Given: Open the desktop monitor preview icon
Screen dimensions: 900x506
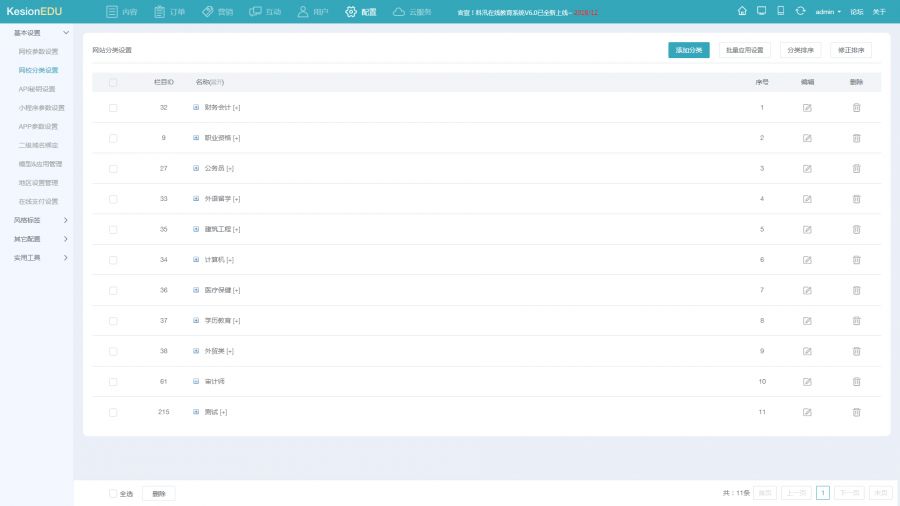Looking at the screenshot, I should (761, 11).
